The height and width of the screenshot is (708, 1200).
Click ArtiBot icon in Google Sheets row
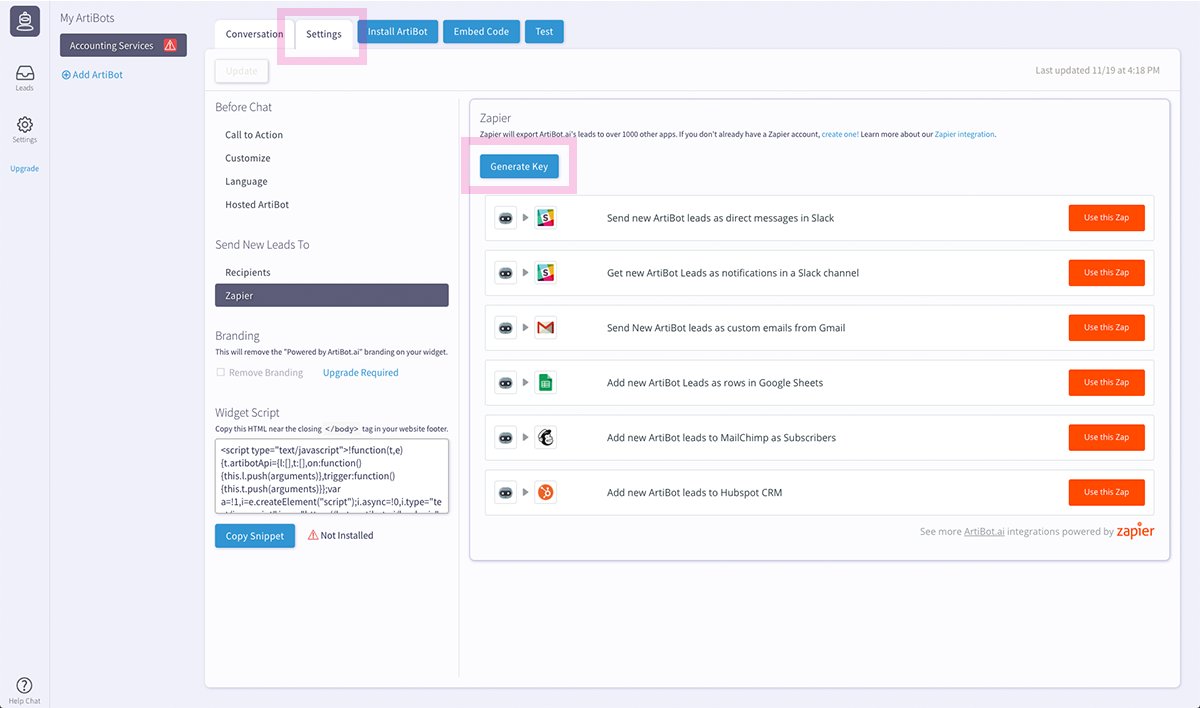pyautogui.click(x=506, y=383)
